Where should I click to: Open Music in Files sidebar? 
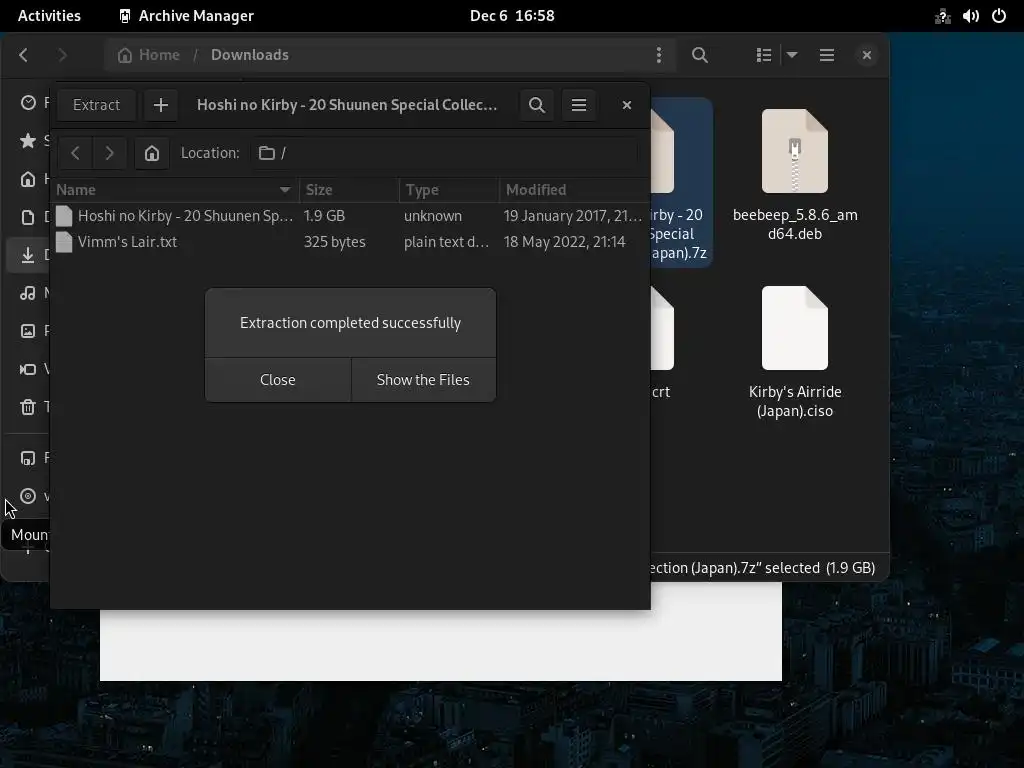28,293
